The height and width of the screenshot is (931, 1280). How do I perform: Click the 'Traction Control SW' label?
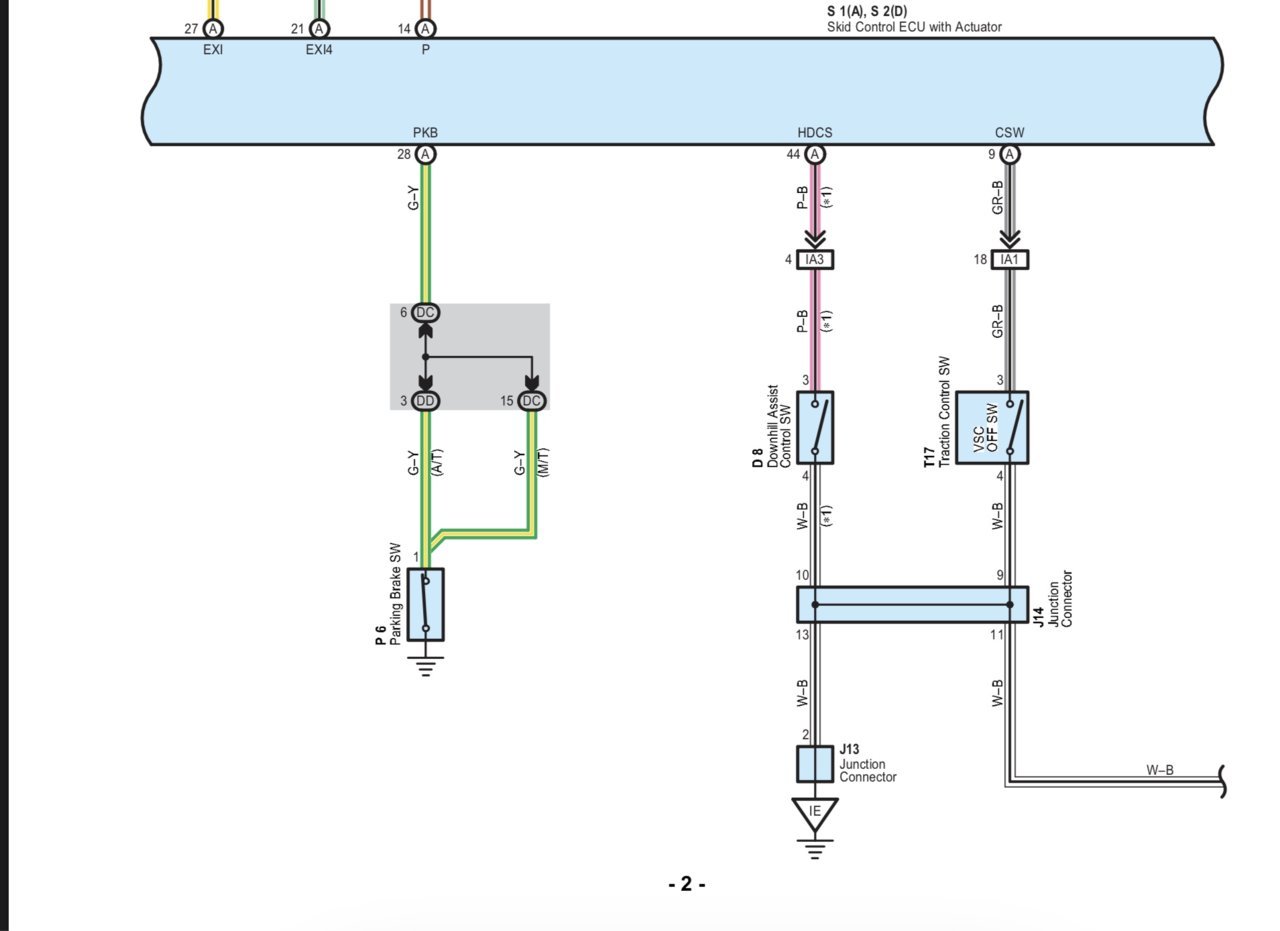[944, 413]
